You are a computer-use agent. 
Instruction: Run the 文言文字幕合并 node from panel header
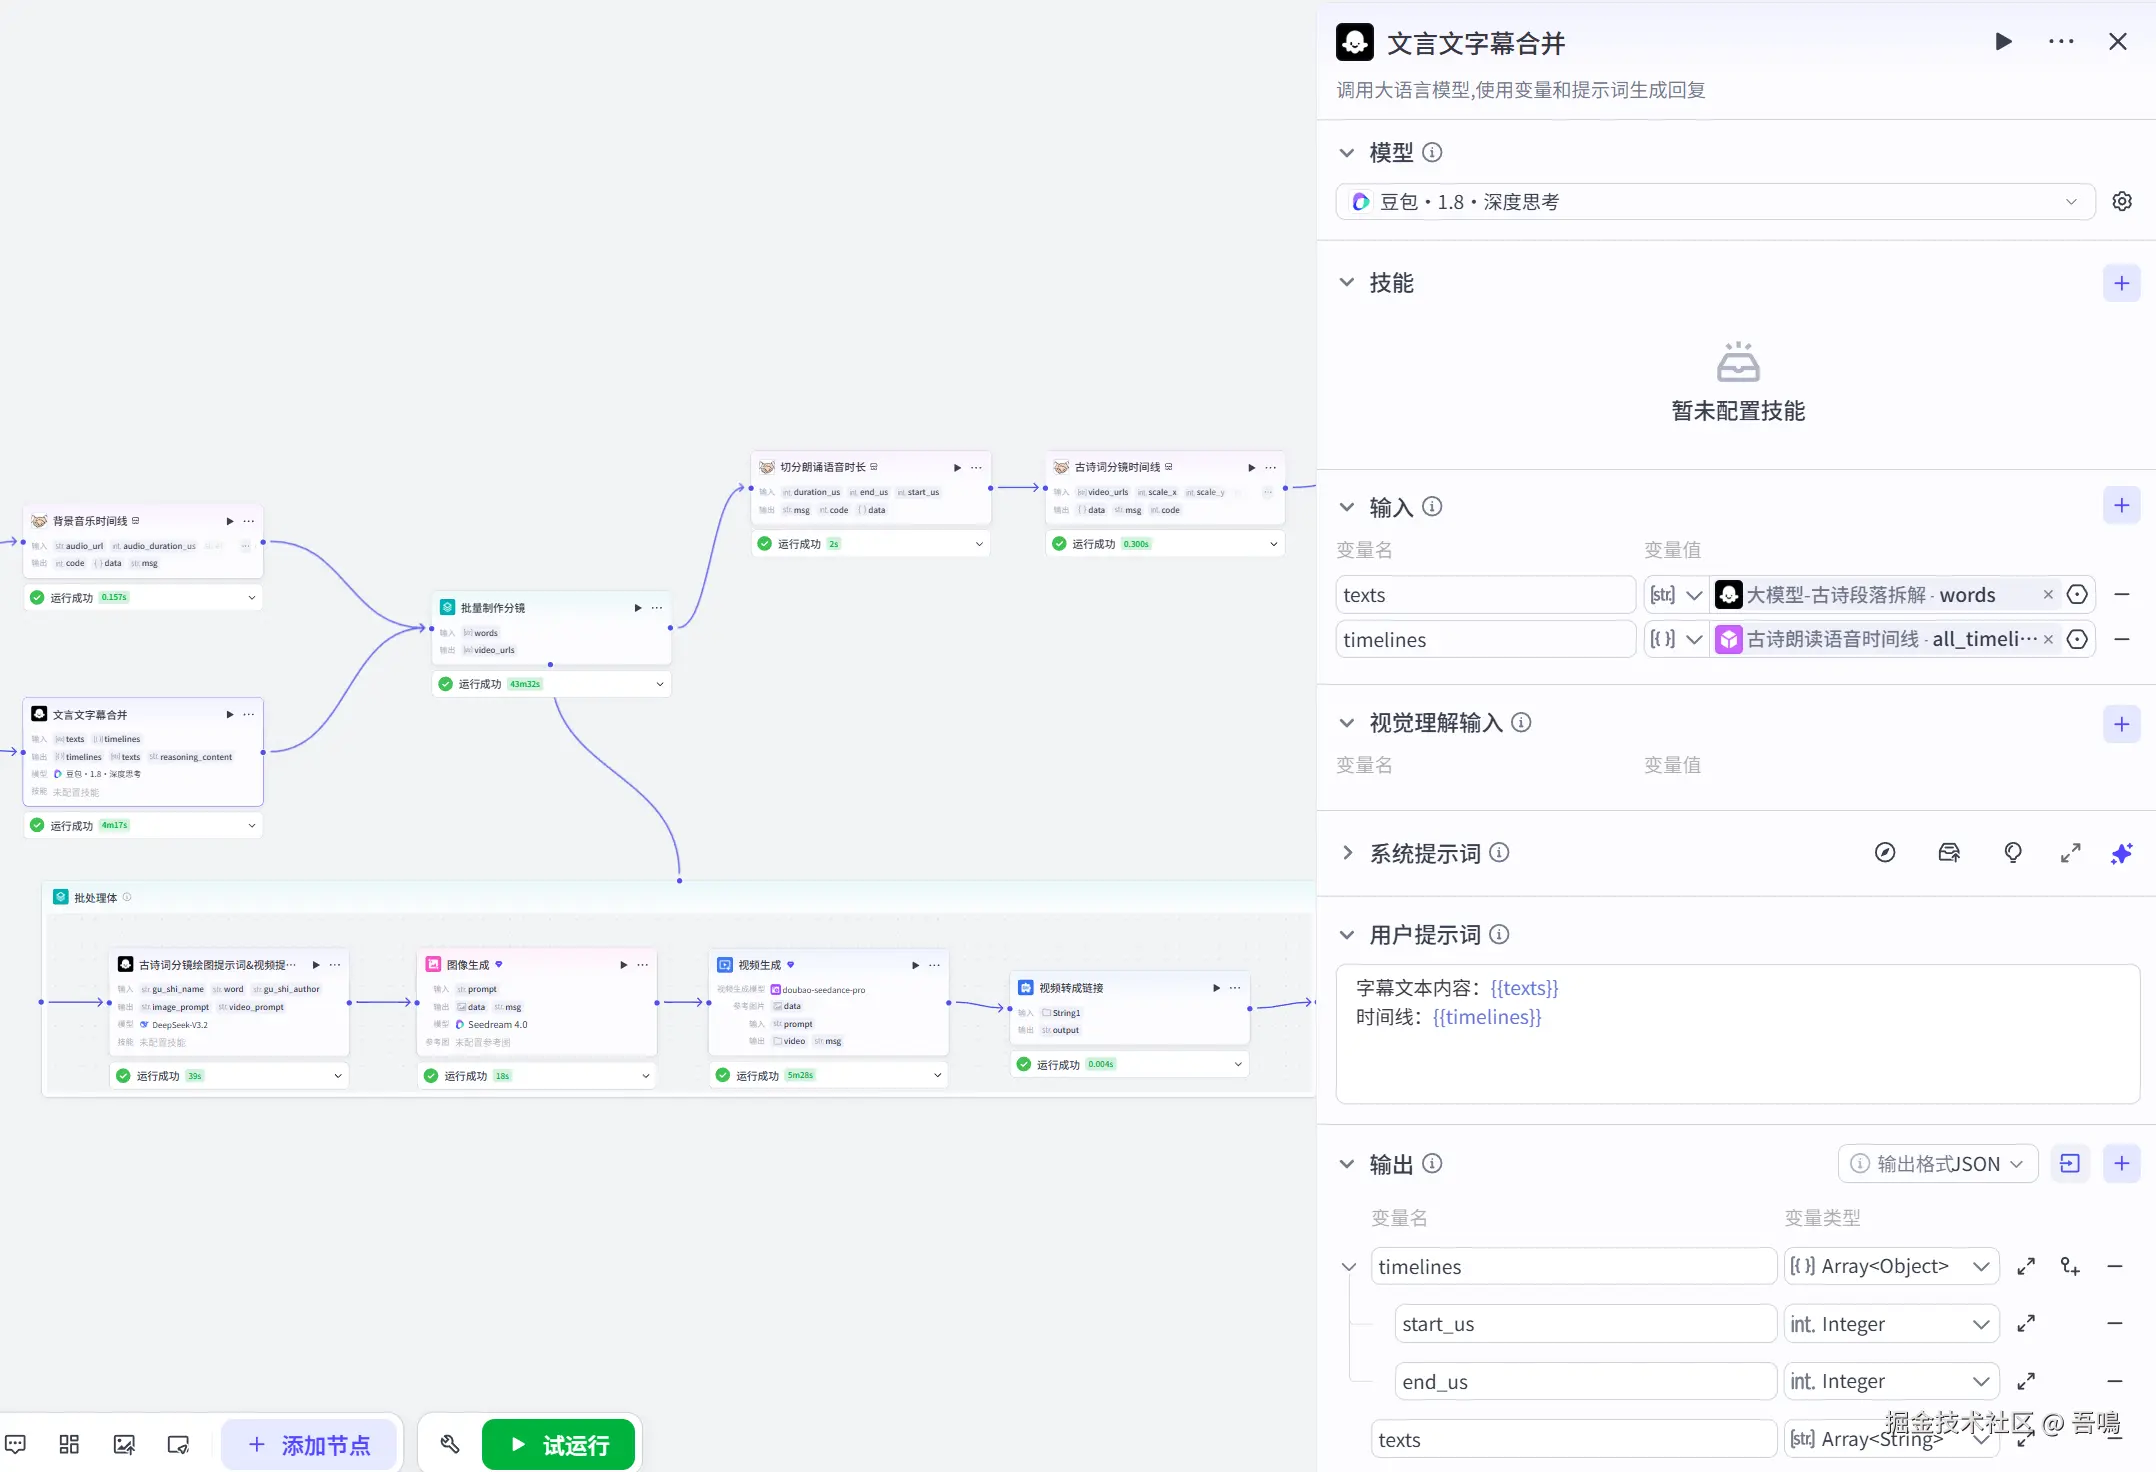coord(2003,42)
